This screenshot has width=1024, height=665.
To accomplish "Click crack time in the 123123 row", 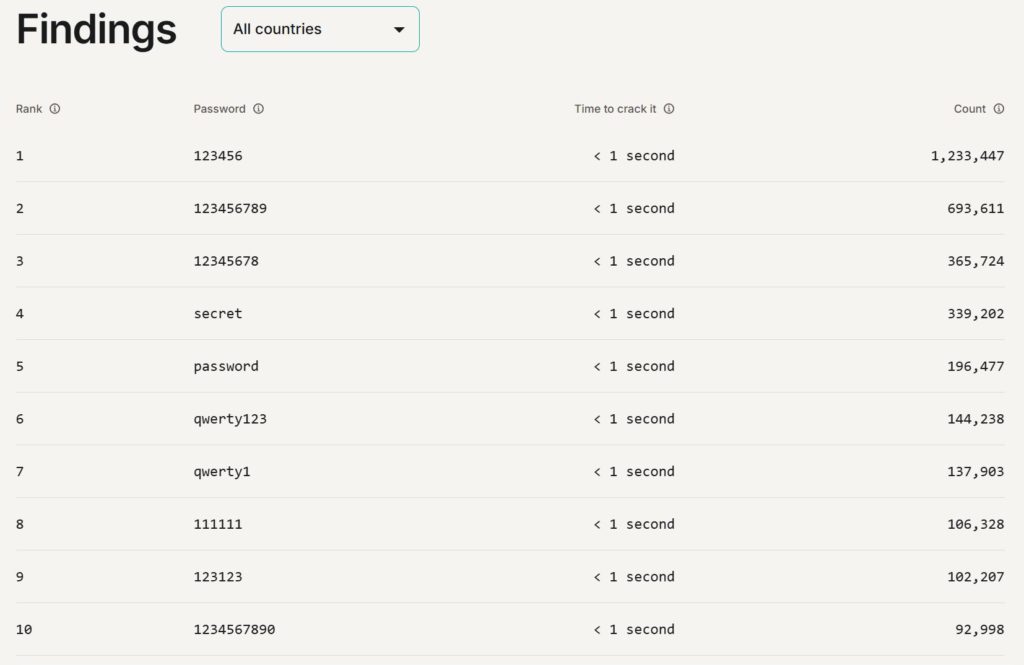I will click(634, 577).
